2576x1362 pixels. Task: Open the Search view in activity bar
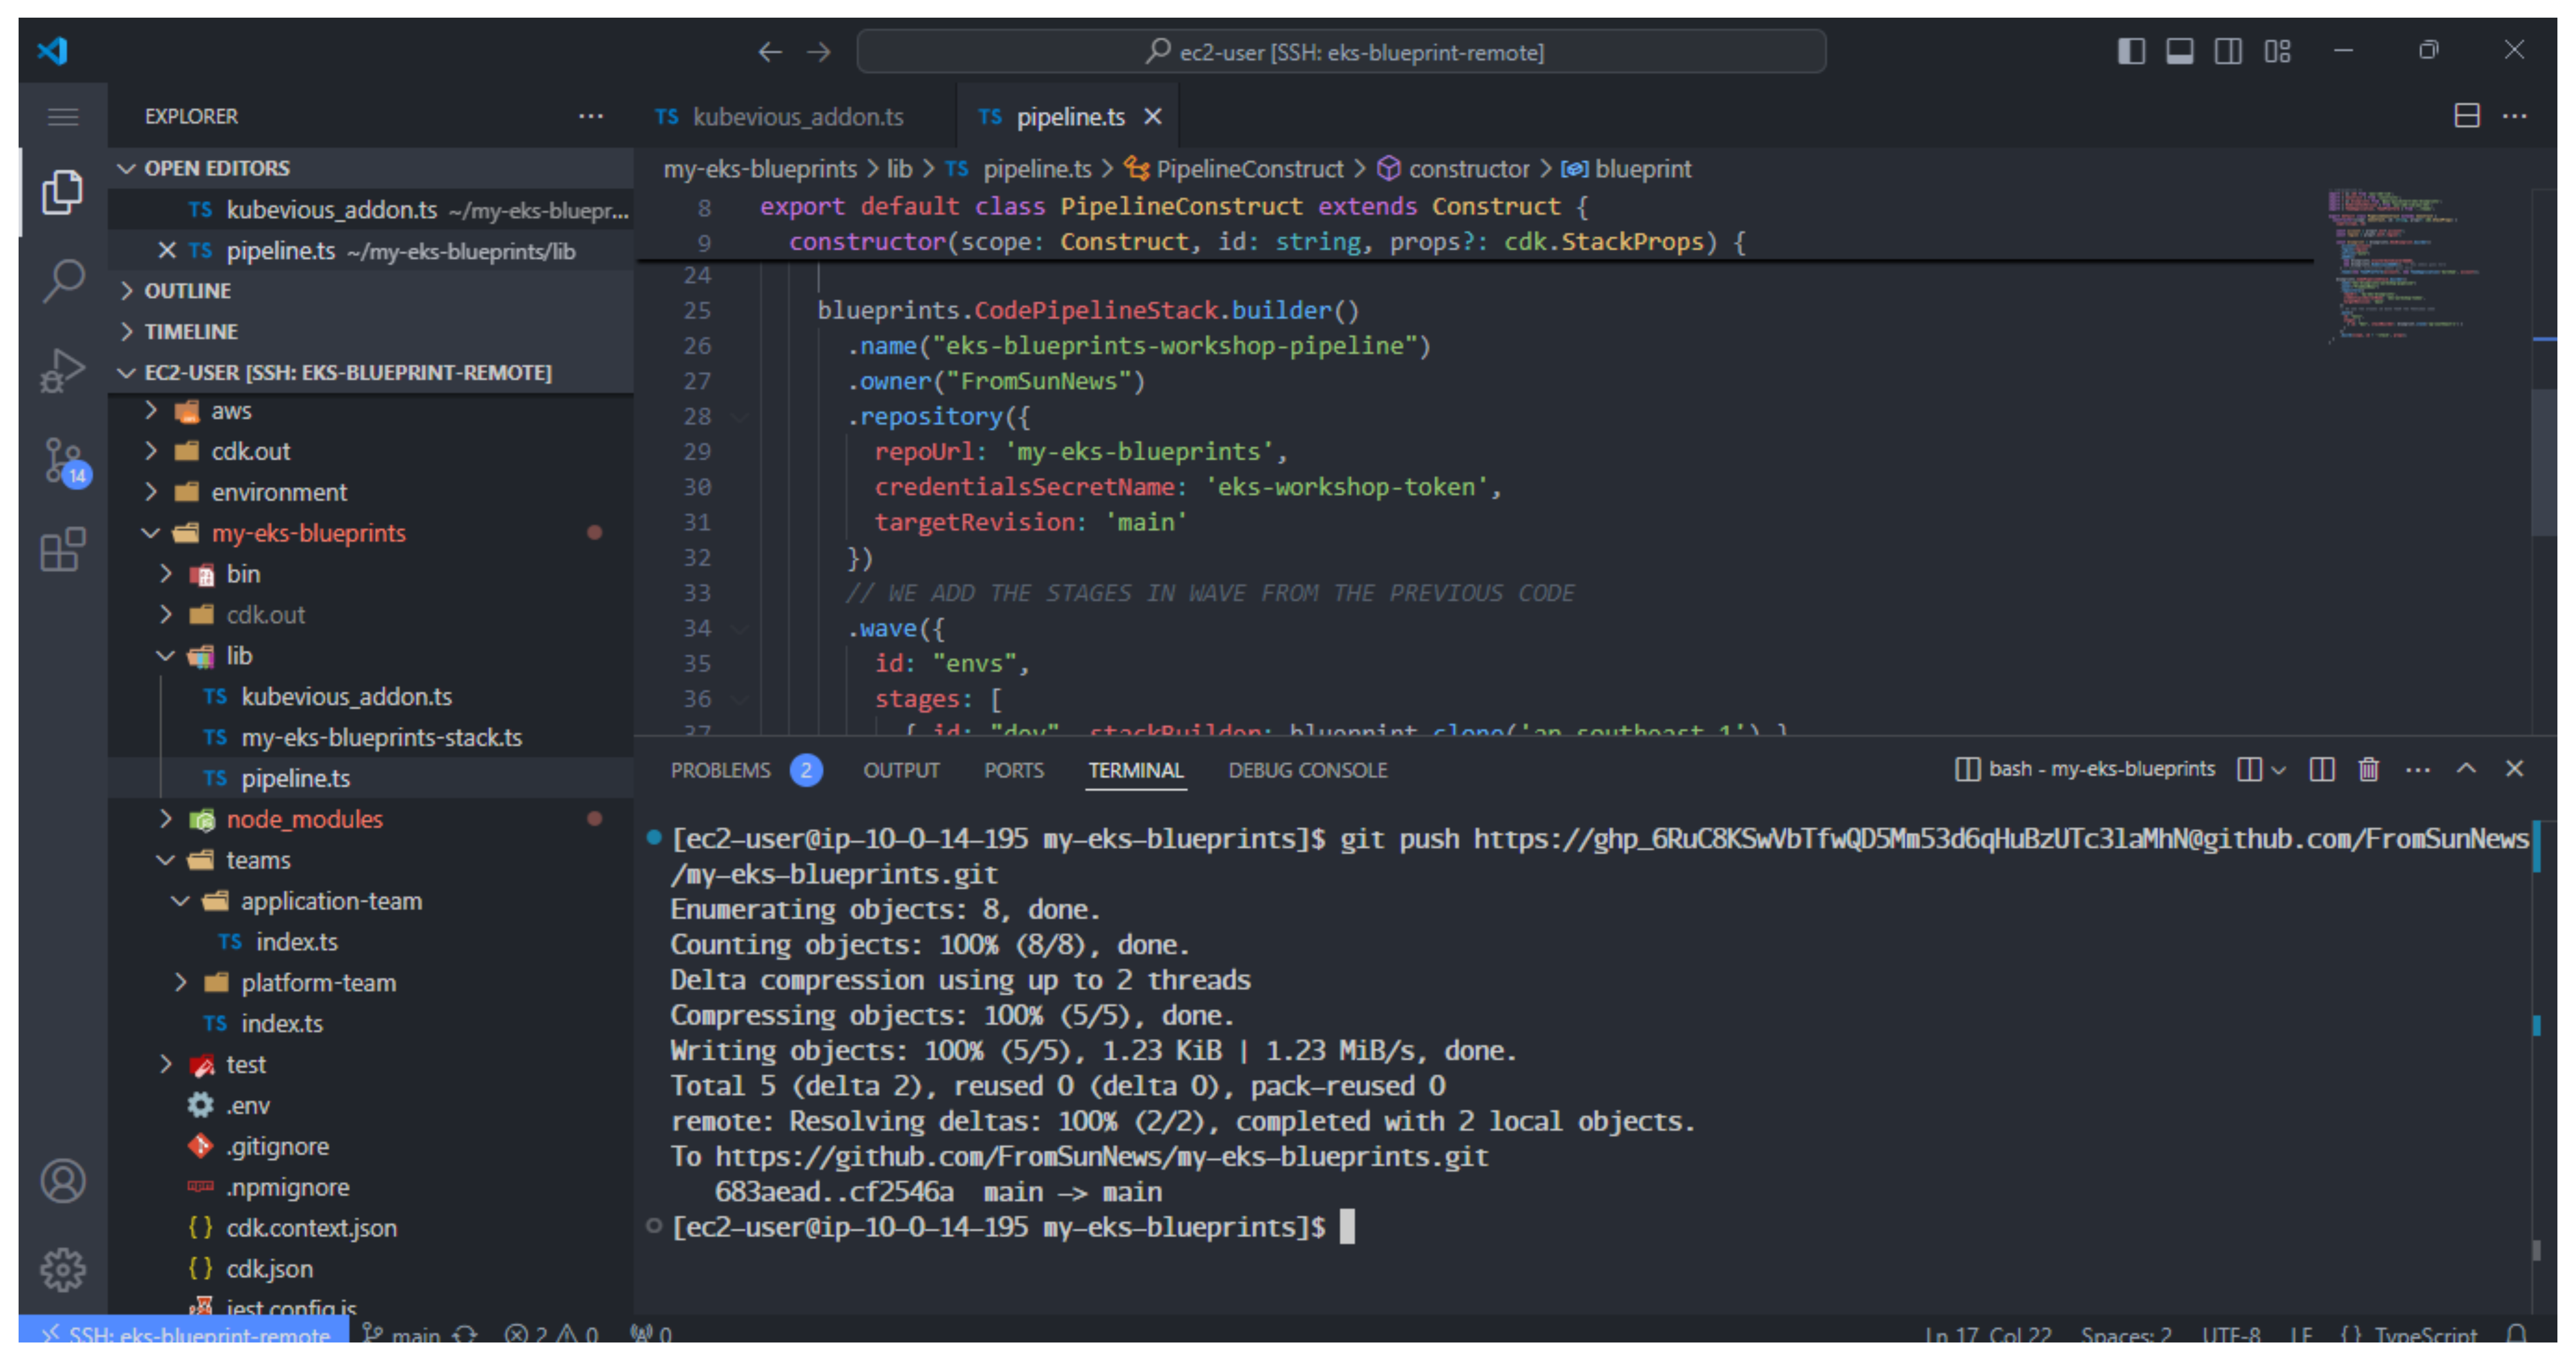coord(63,280)
